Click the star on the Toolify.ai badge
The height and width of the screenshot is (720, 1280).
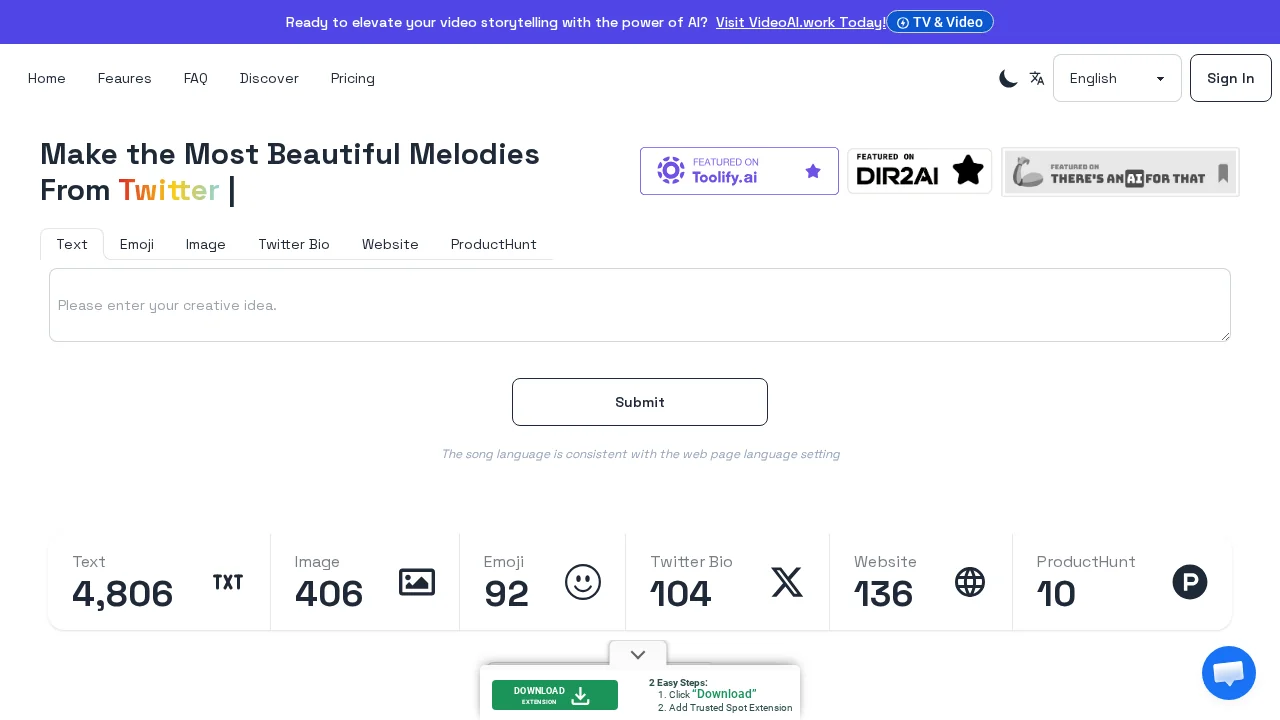pos(813,171)
